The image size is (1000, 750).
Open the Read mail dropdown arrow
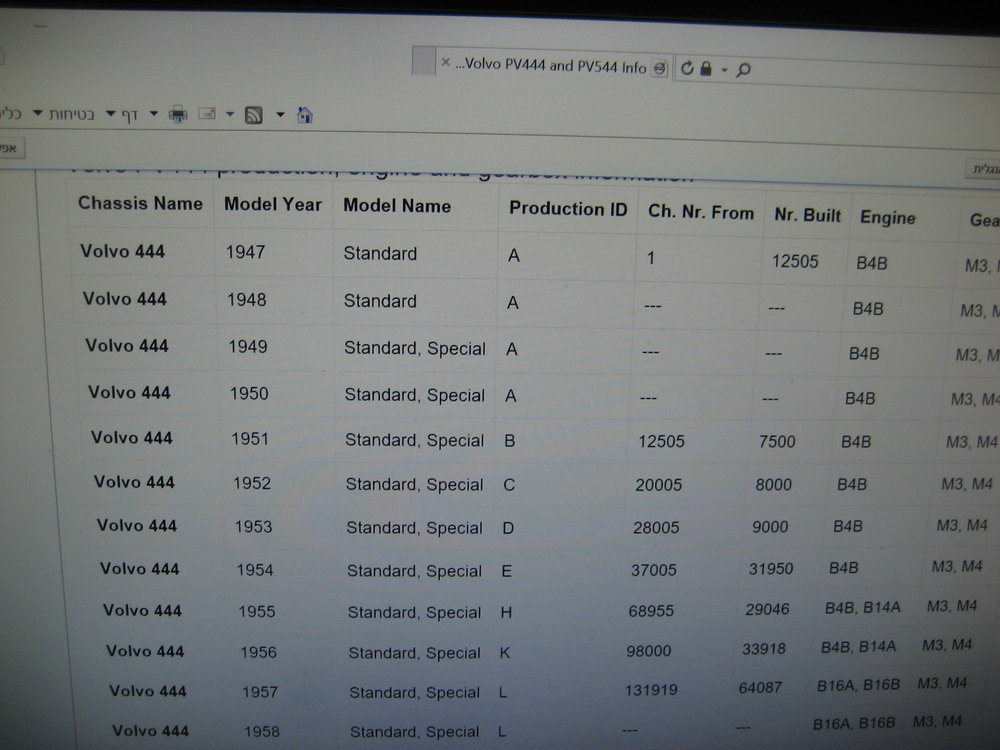coord(230,114)
